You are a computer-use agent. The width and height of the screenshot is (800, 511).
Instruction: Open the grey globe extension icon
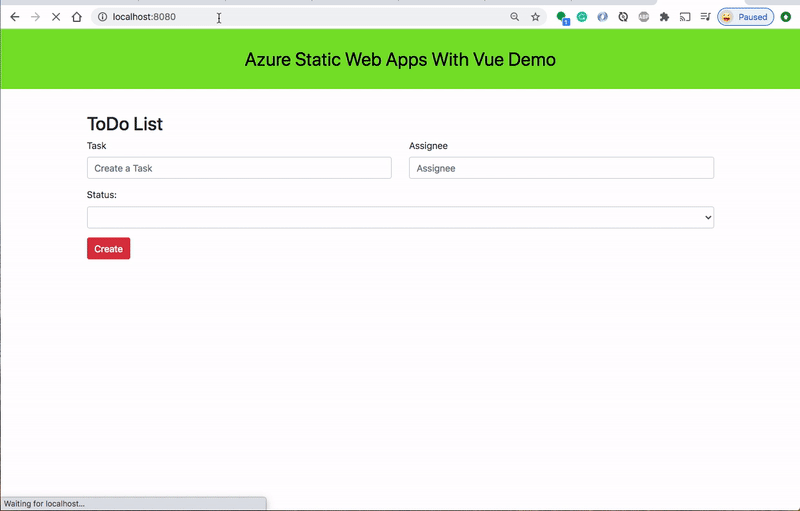pos(644,17)
